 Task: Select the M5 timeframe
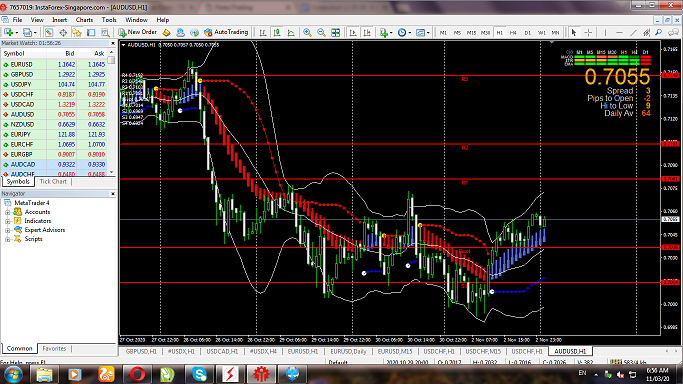[x=457, y=33]
